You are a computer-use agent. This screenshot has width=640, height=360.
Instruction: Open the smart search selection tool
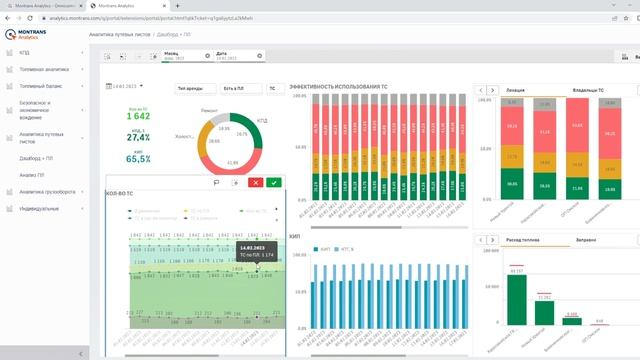point(108,56)
